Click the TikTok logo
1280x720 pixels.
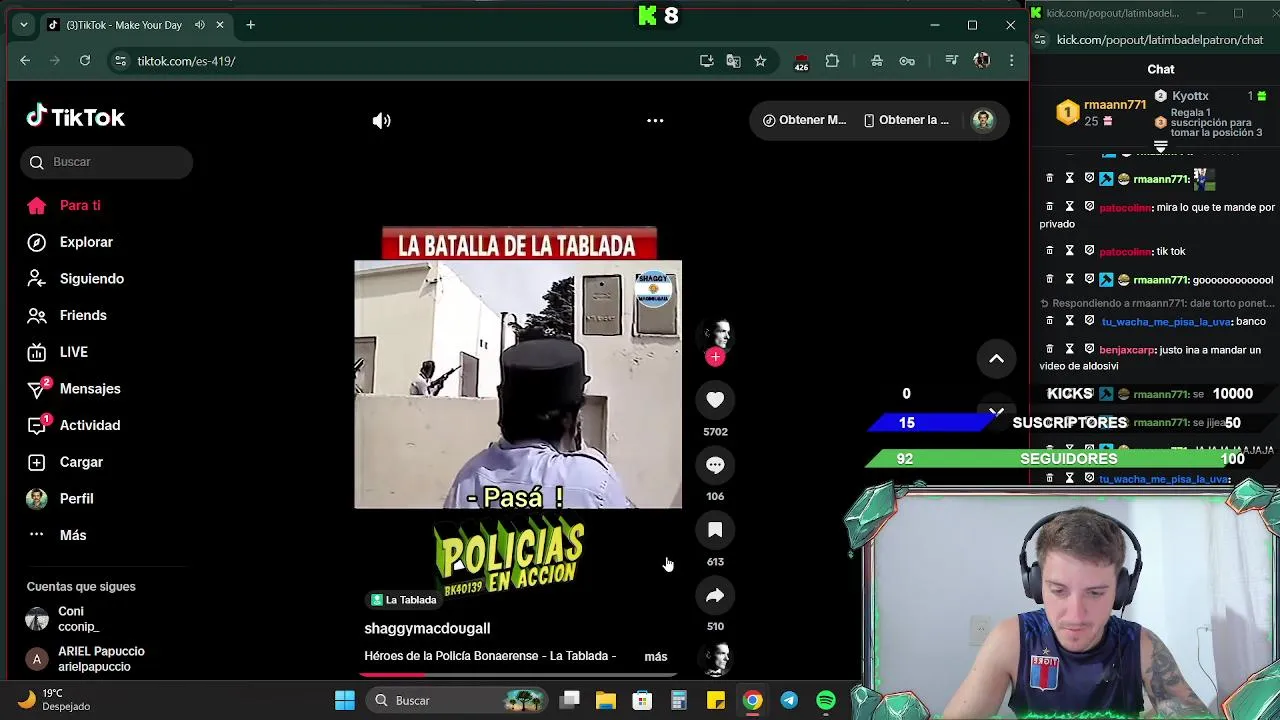pyautogui.click(x=76, y=117)
